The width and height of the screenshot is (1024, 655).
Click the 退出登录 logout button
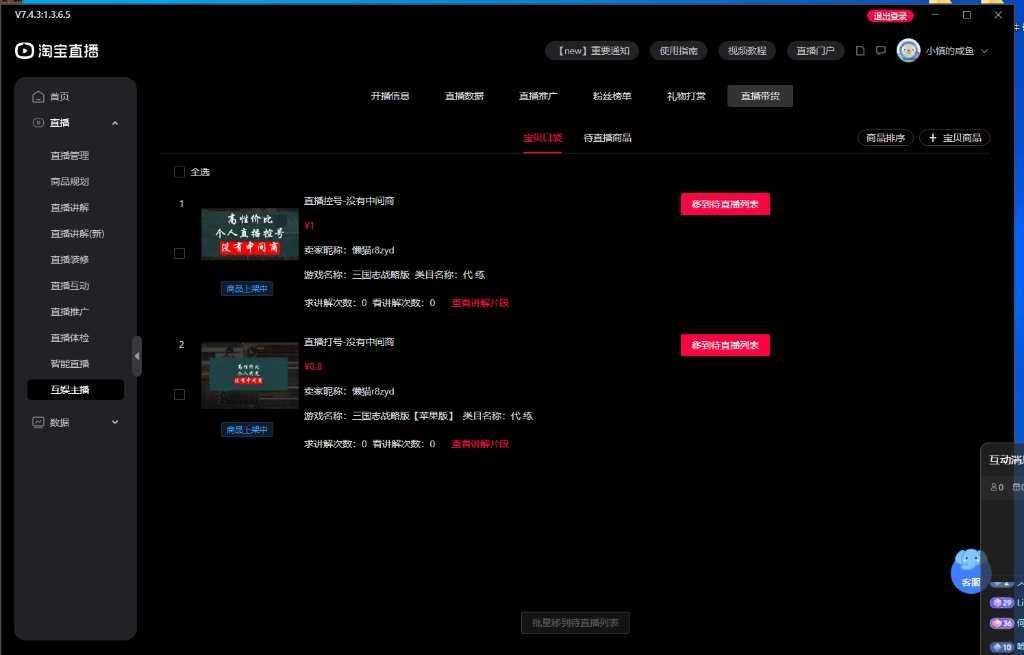889,16
